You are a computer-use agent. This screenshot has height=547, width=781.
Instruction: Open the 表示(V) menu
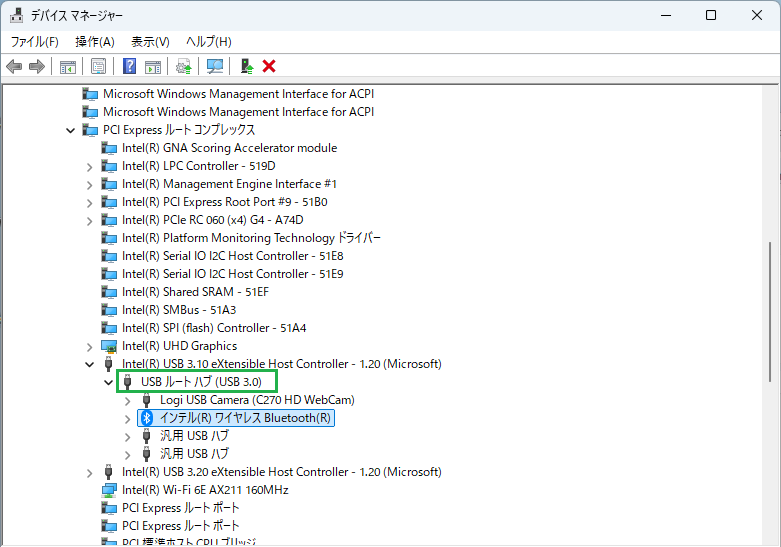(150, 42)
